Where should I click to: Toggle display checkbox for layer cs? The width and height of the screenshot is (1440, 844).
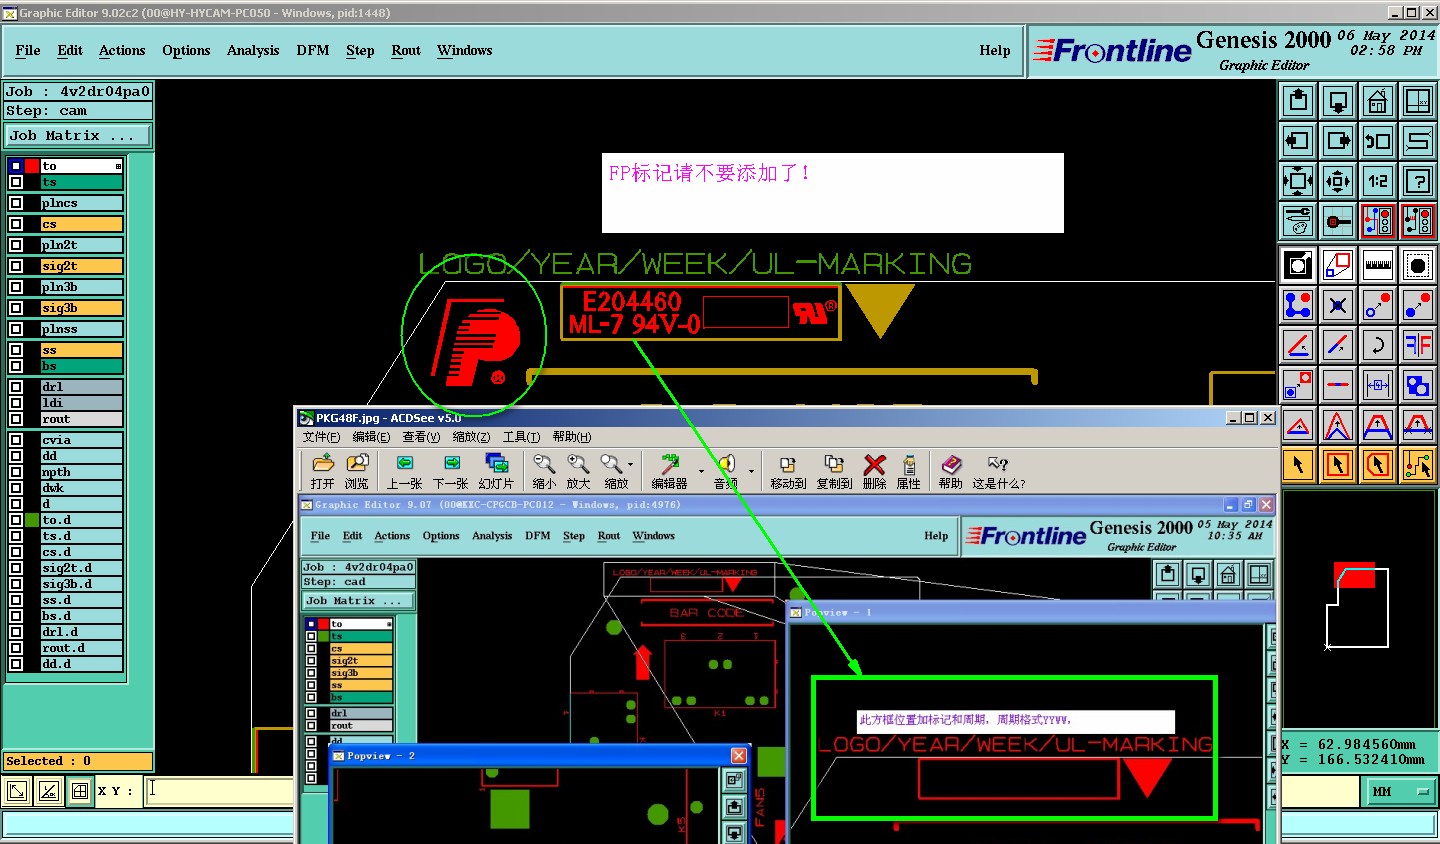16,224
